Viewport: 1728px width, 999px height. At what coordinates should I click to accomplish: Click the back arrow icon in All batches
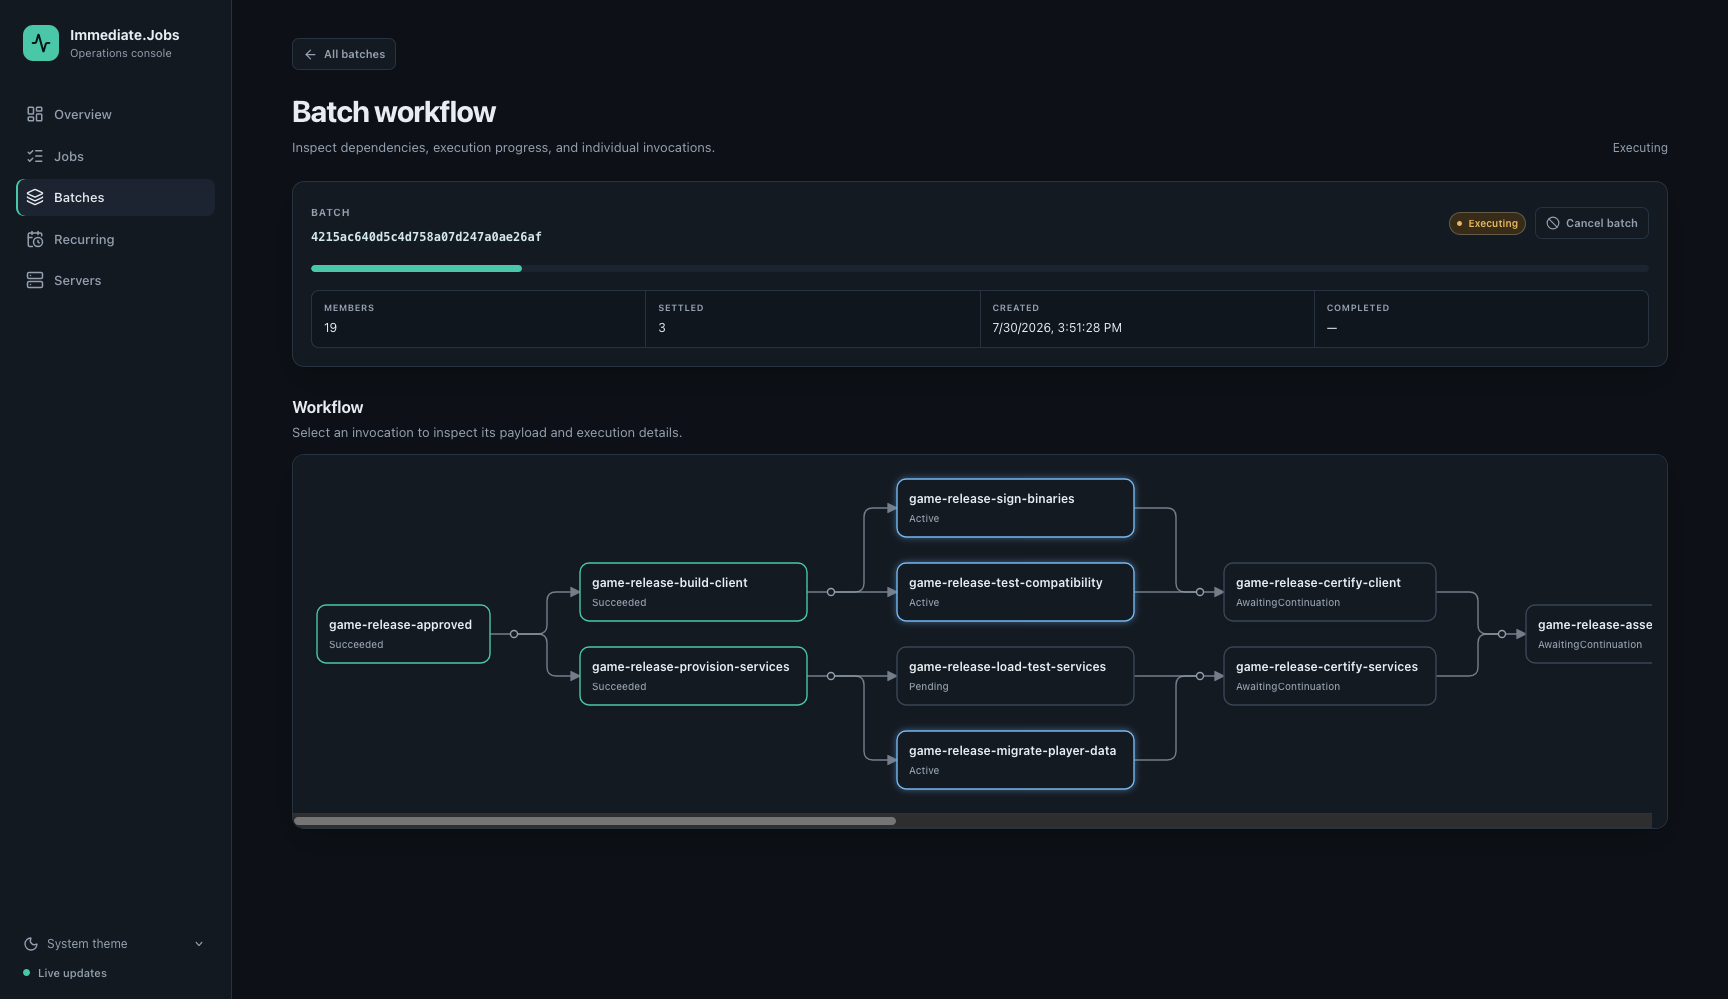pos(310,54)
